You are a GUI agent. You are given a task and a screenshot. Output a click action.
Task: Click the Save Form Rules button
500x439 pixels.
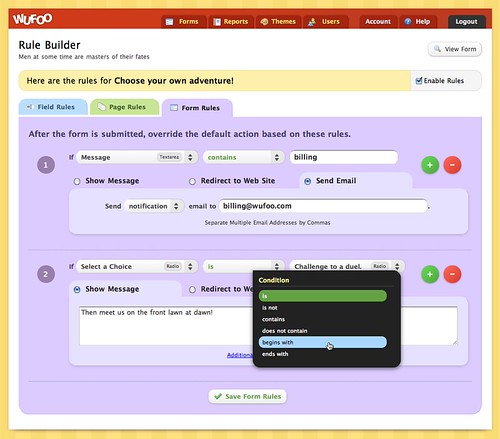pyautogui.click(x=248, y=396)
